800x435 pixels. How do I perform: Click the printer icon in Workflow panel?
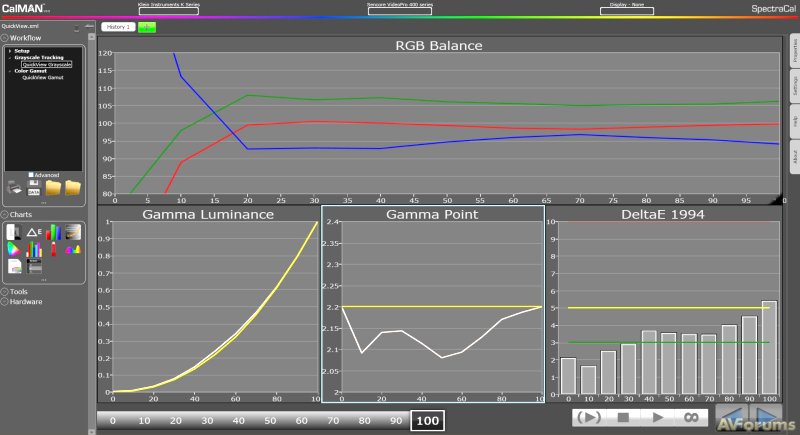14,187
